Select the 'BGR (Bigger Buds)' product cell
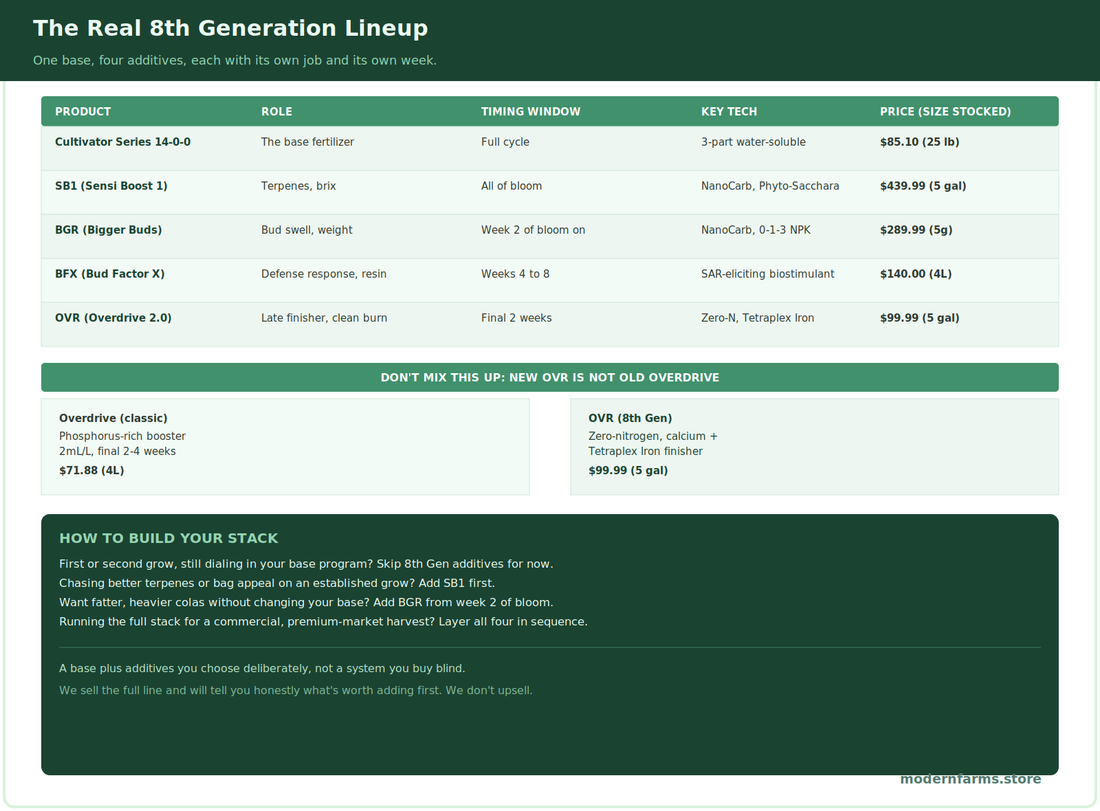Viewport: 1100px width, 811px height. (x=108, y=230)
